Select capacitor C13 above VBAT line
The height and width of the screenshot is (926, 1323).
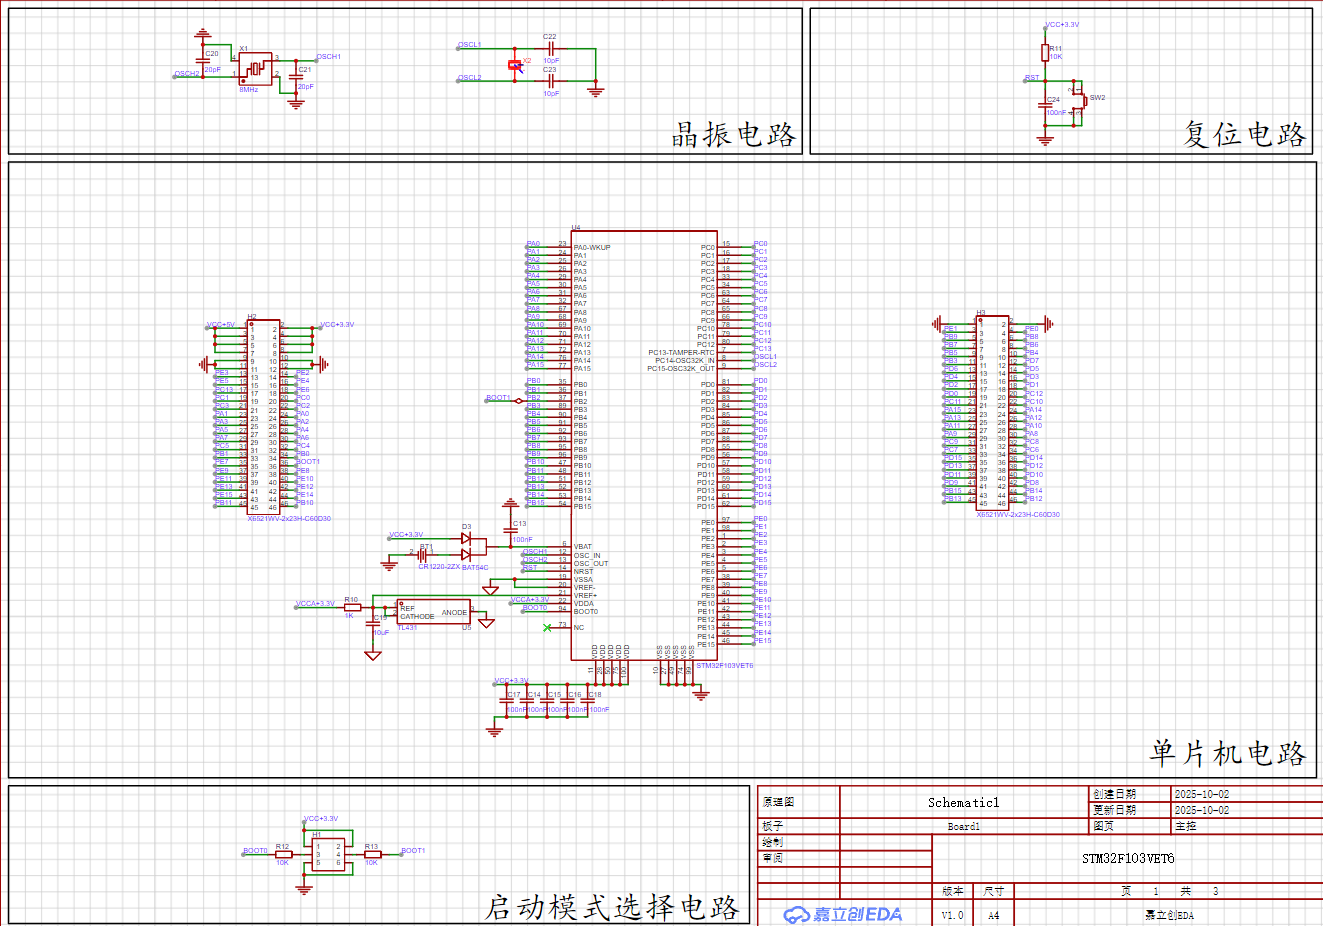coord(511,530)
